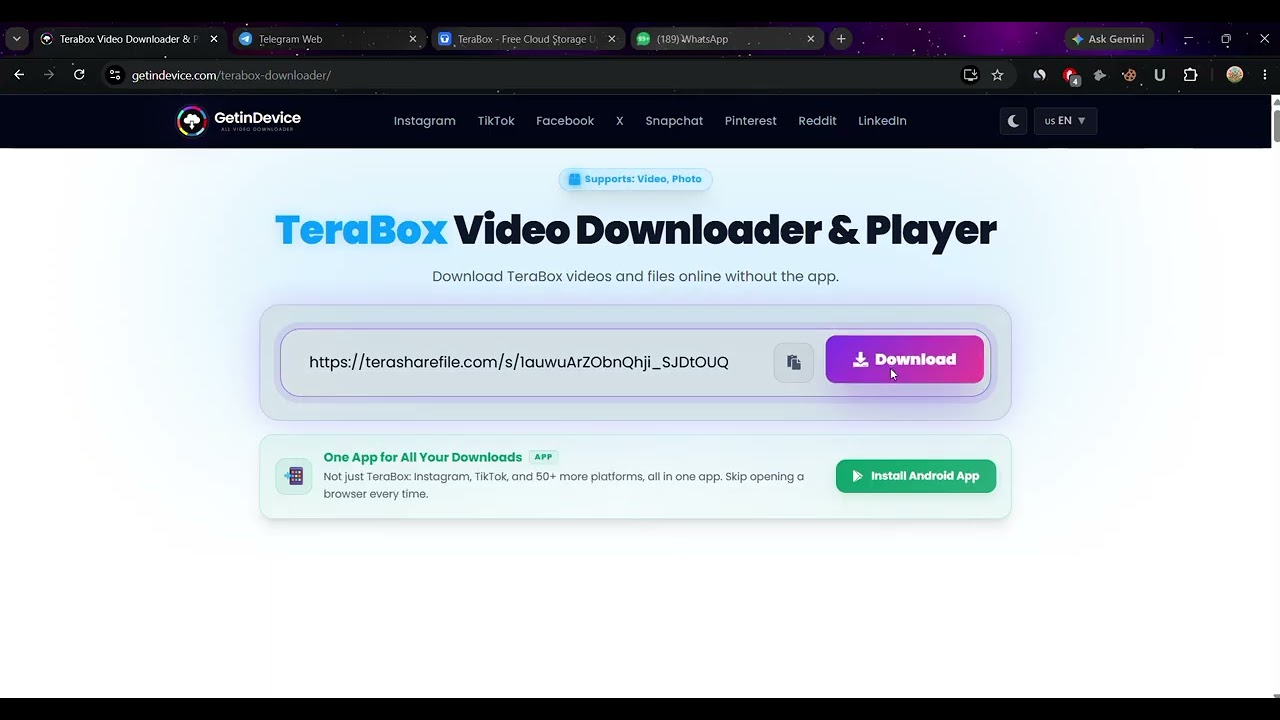Viewport: 1280px width, 720px height.
Task: Reload the current page
Action: tap(79, 75)
